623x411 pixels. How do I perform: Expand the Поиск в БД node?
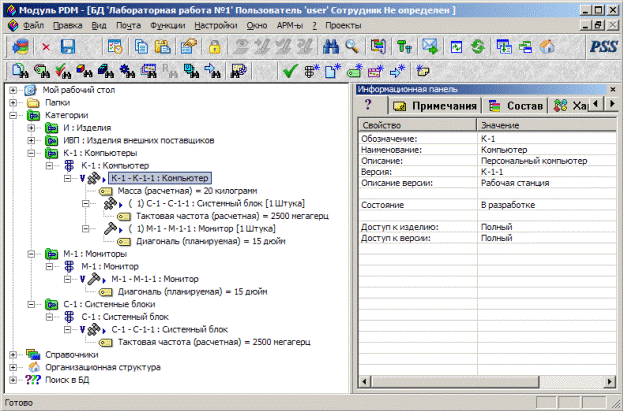click(x=13, y=380)
